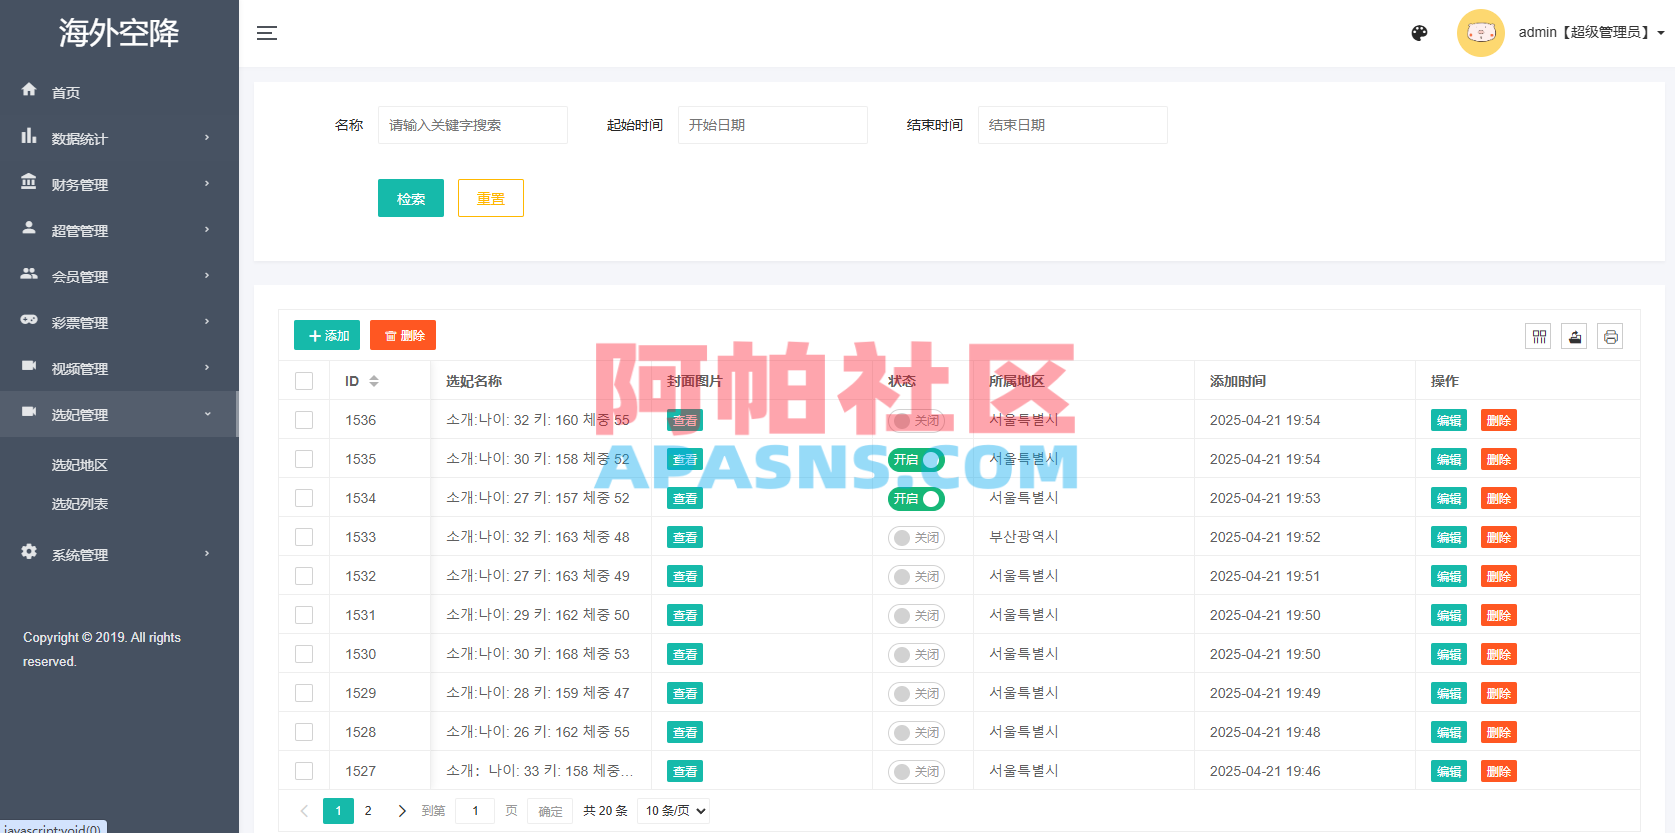Image resolution: width=1675 pixels, height=833 pixels.
Task: Click the table print icon
Action: pyautogui.click(x=1610, y=337)
